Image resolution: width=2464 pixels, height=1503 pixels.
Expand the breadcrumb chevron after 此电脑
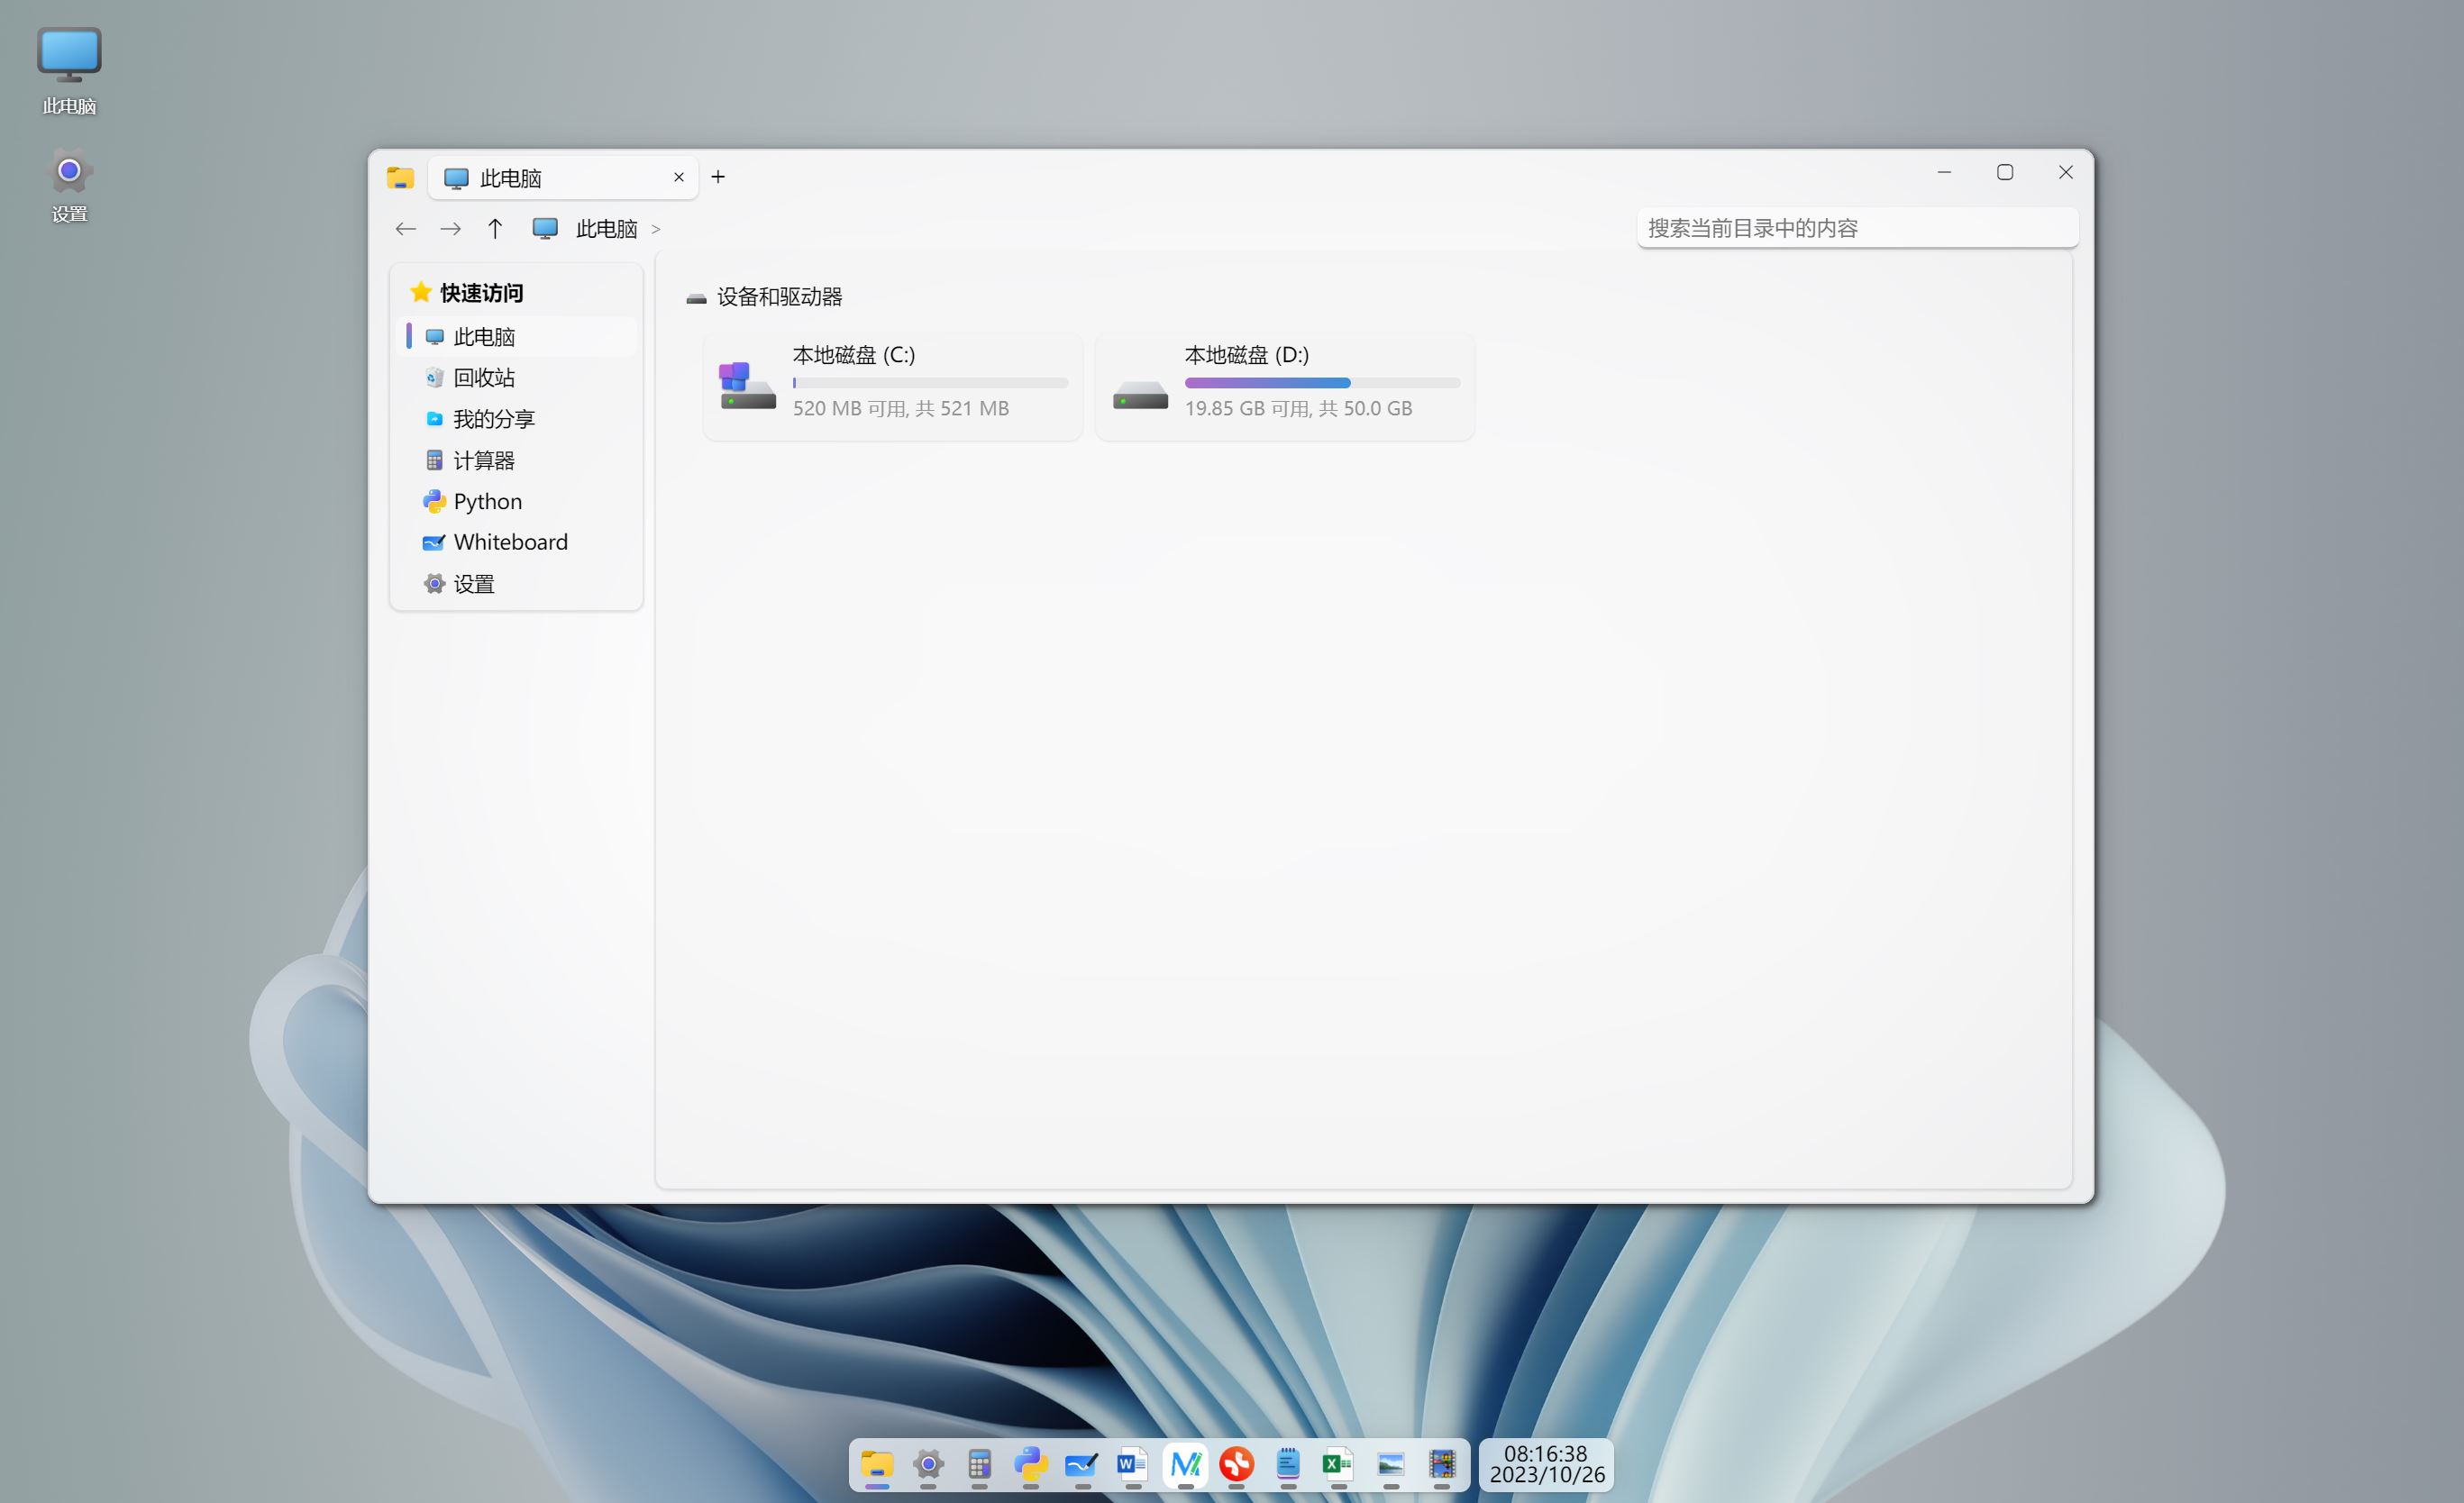[657, 229]
